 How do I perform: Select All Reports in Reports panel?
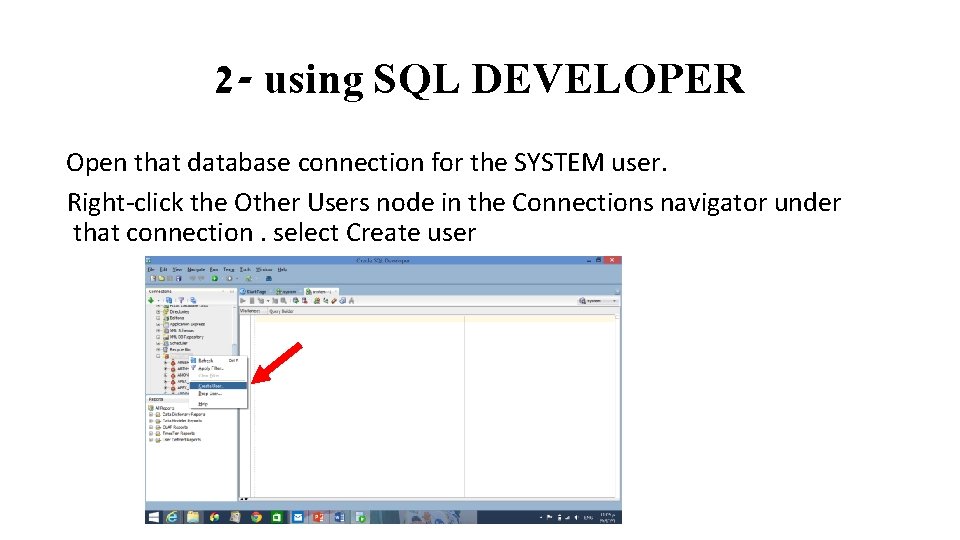click(165, 408)
